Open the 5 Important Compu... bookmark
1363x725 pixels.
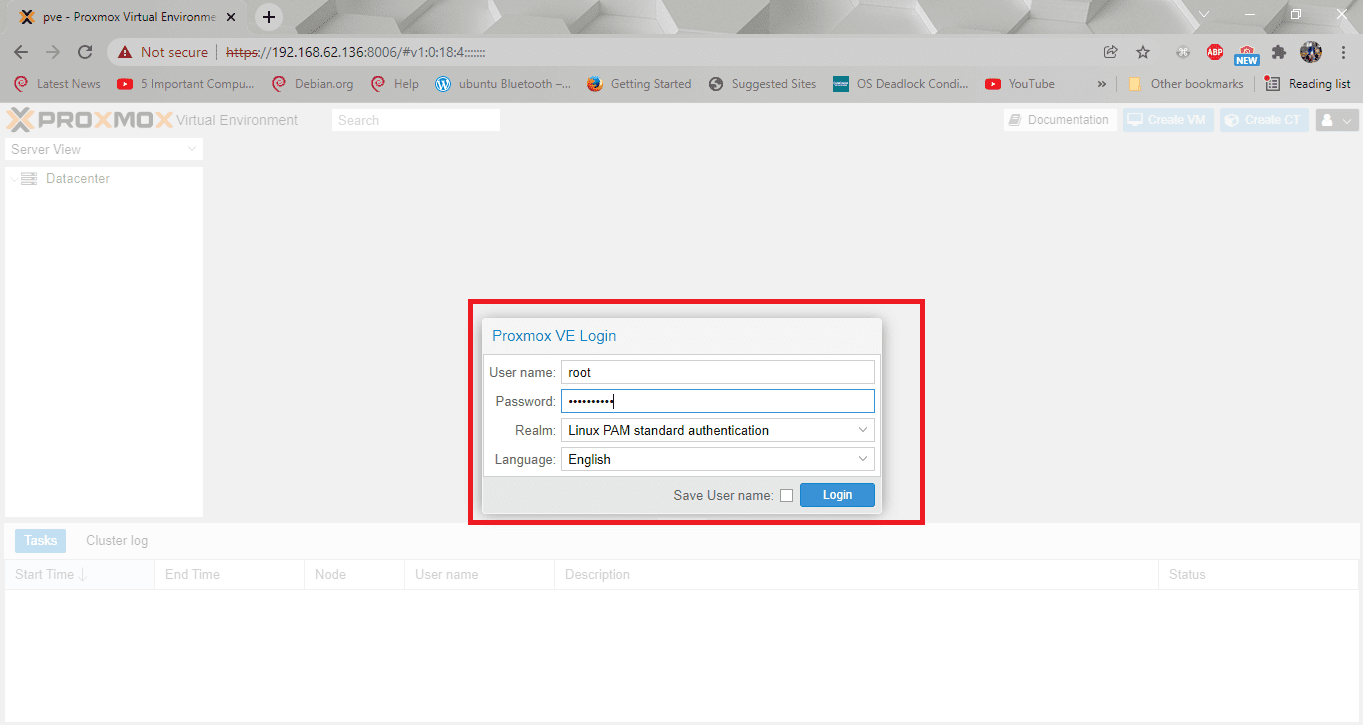click(186, 84)
